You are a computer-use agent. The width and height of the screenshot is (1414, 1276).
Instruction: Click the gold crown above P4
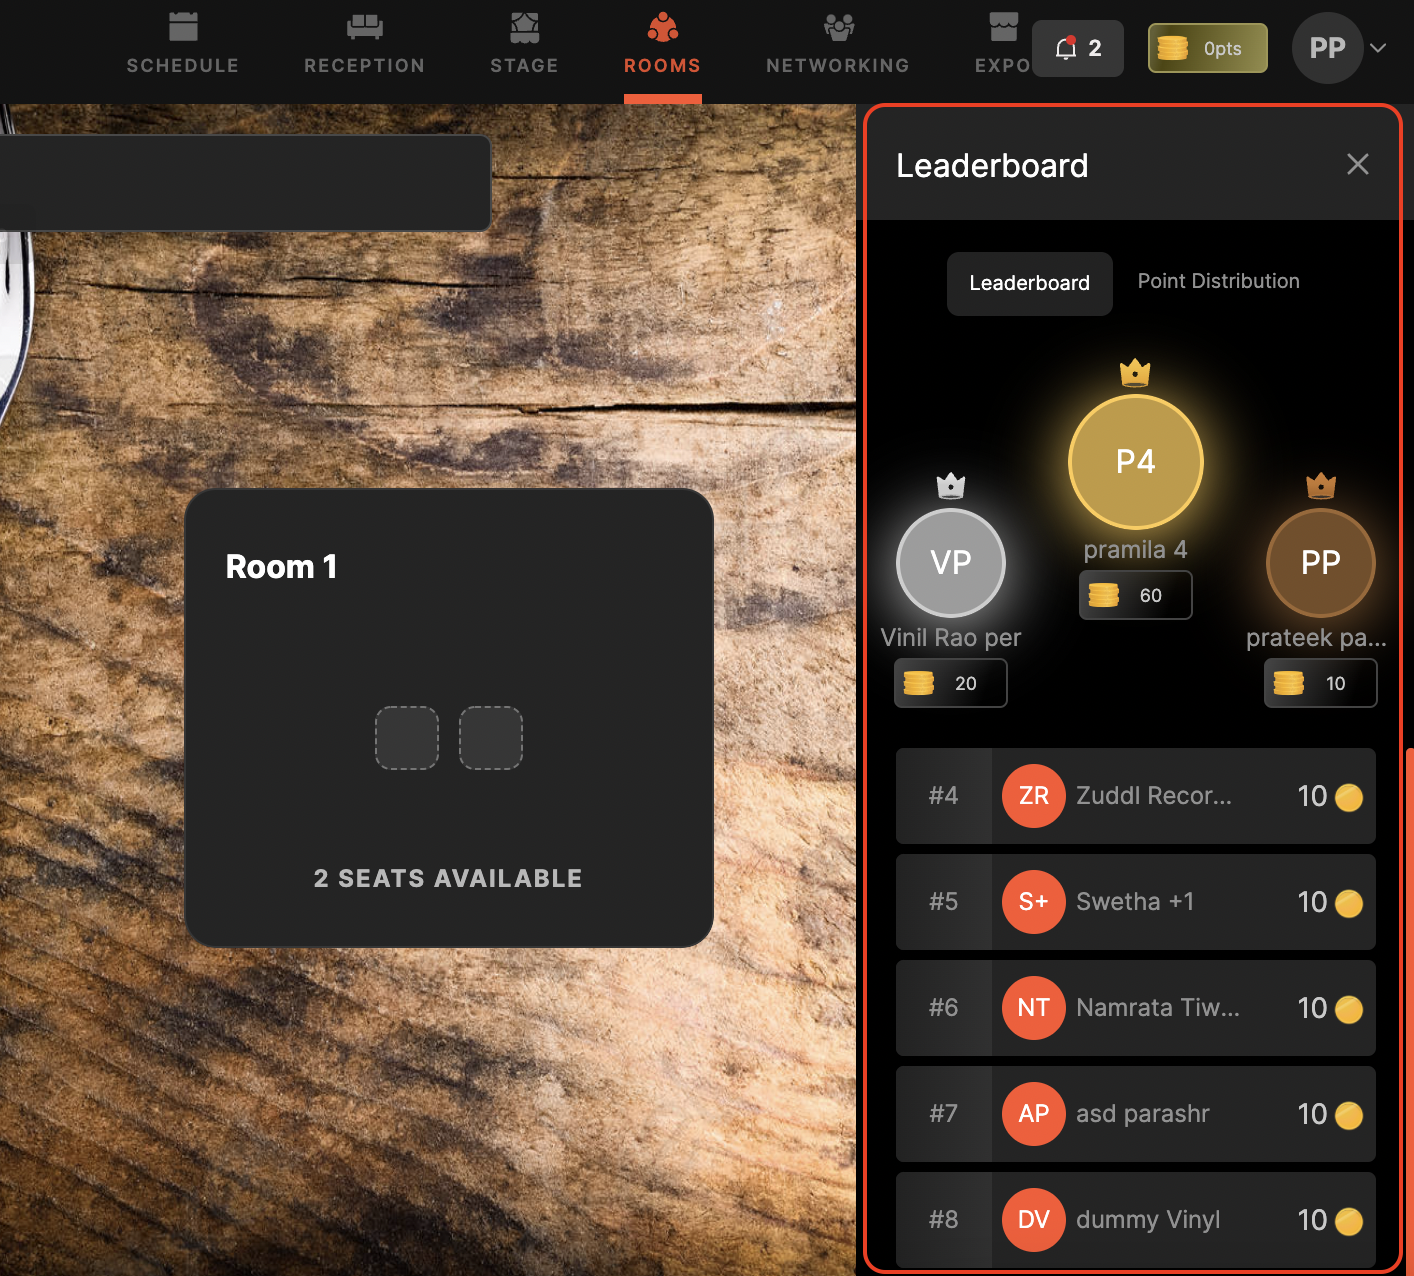click(x=1135, y=373)
